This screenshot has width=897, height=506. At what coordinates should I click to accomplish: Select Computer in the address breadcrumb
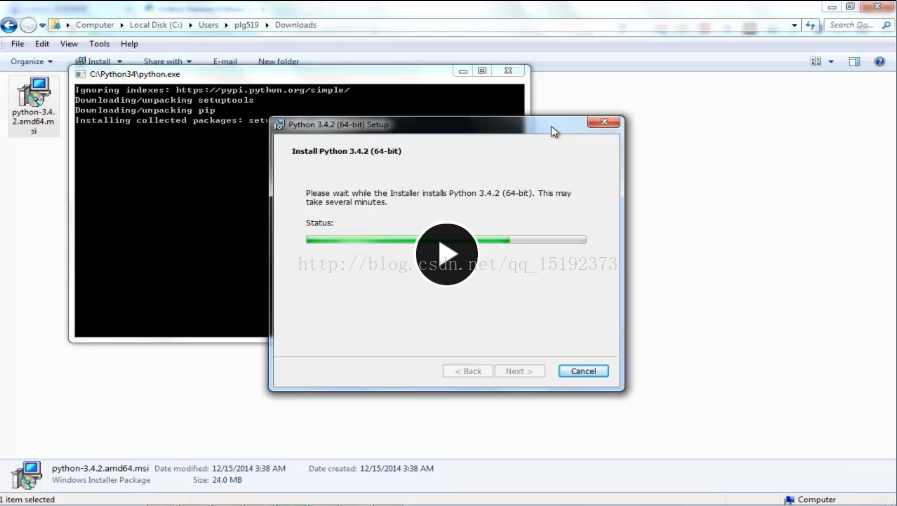click(x=94, y=25)
